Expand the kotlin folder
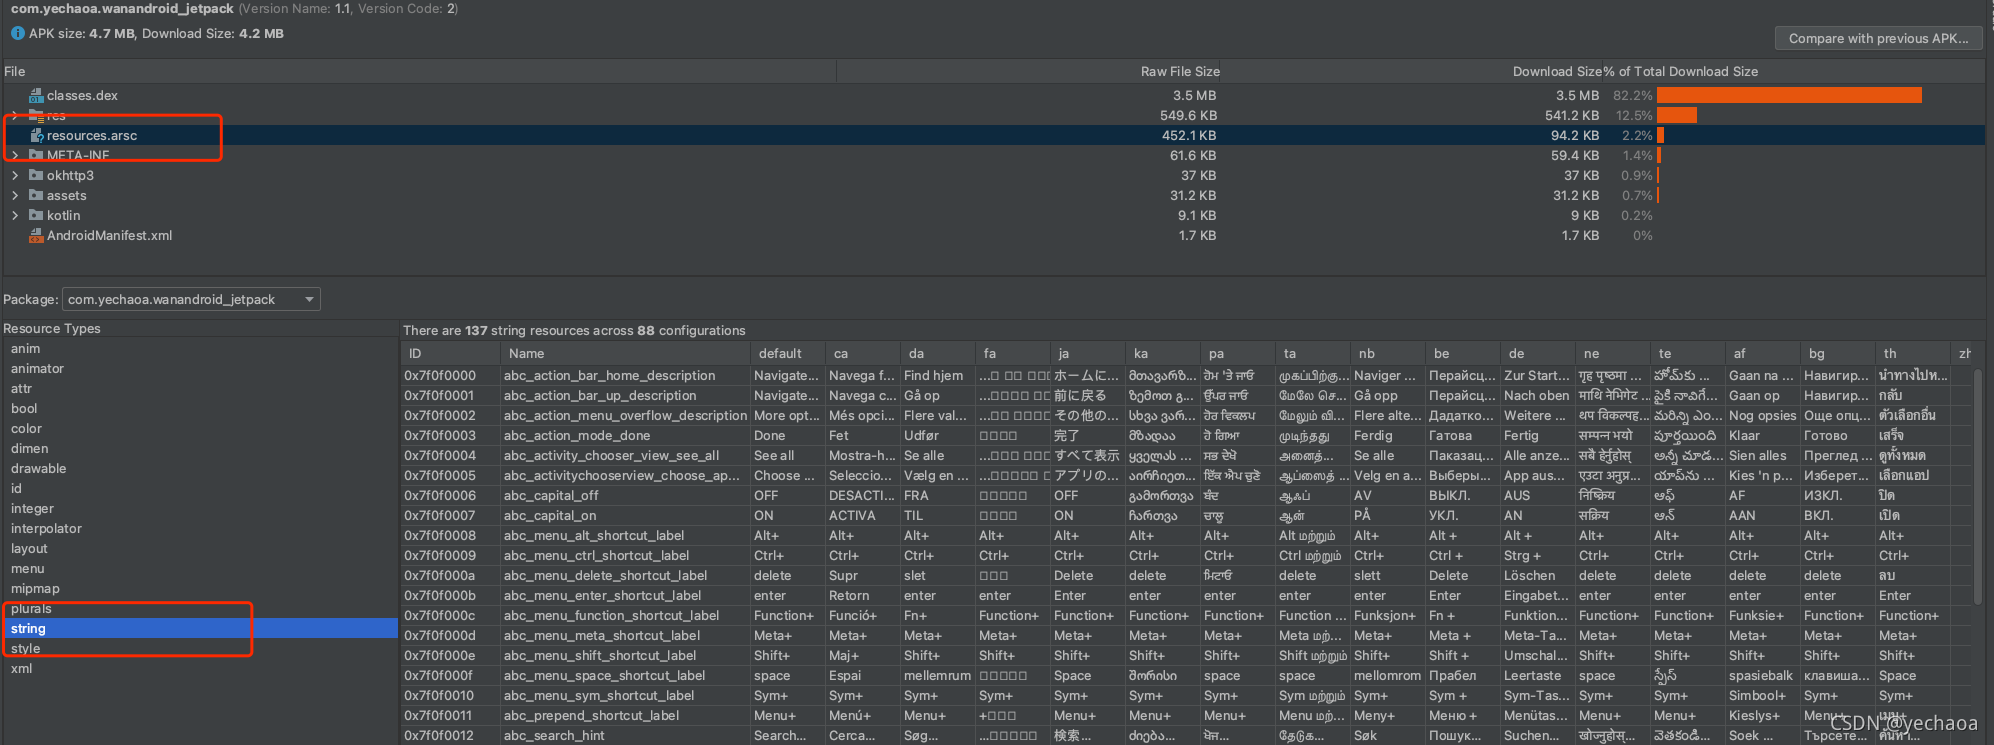The height and width of the screenshot is (745, 1994). tap(15, 216)
